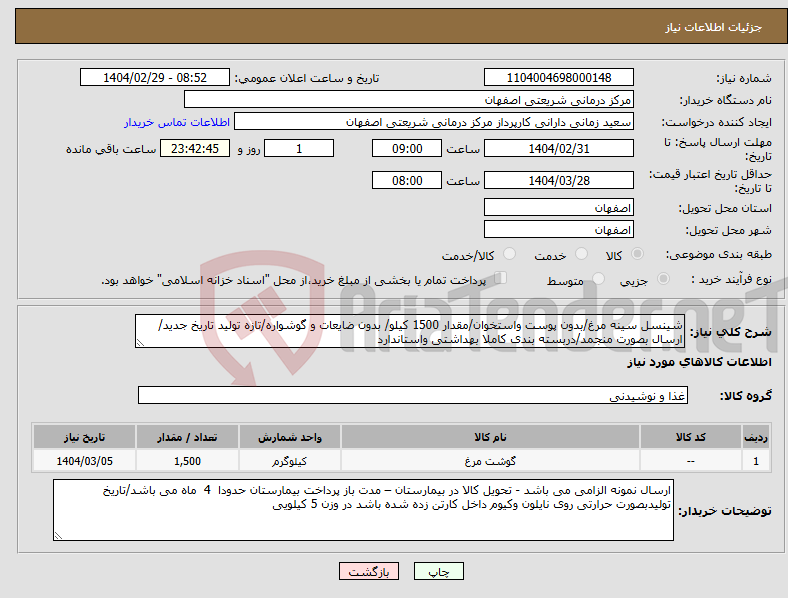The width and height of the screenshot is (788, 598).
Task: Select the متوسط purchase type radio
Action: pos(598,278)
